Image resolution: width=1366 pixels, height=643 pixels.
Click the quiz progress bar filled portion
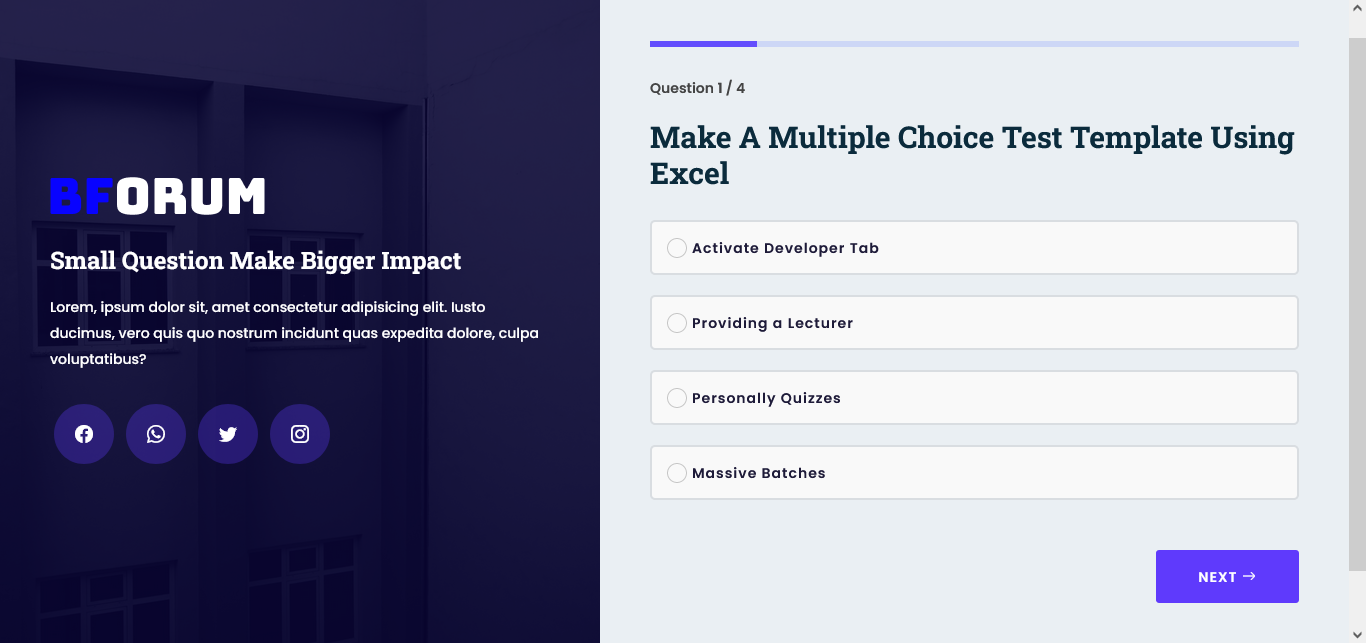(x=703, y=44)
